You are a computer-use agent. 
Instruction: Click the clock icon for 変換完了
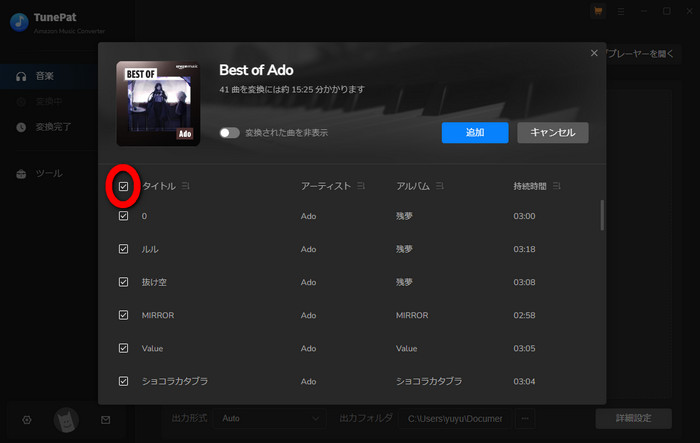(x=21, y=127)
